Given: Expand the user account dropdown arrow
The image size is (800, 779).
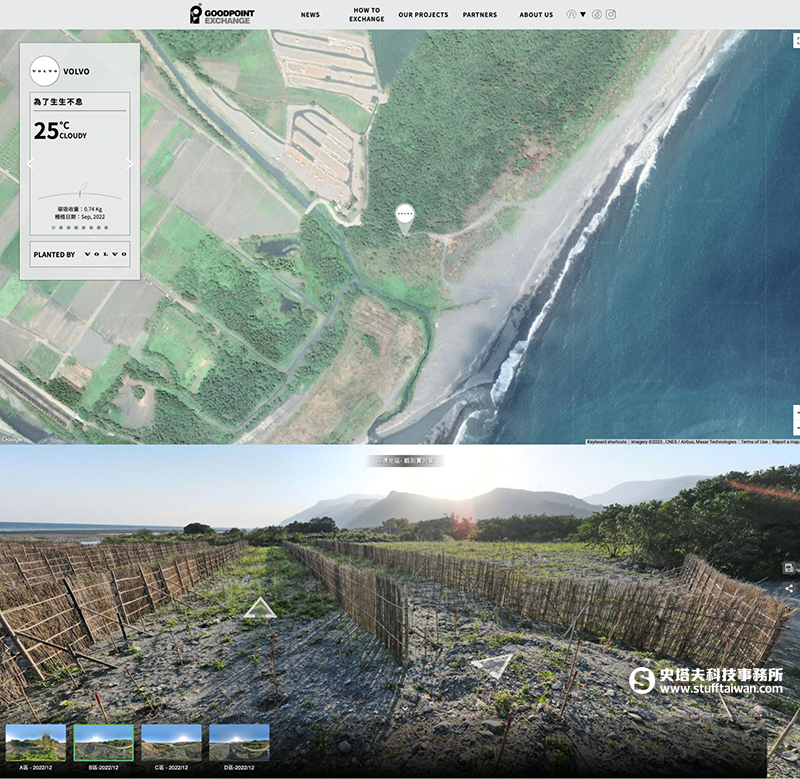Looking at the screenshot, I should (x=583, y=15).
